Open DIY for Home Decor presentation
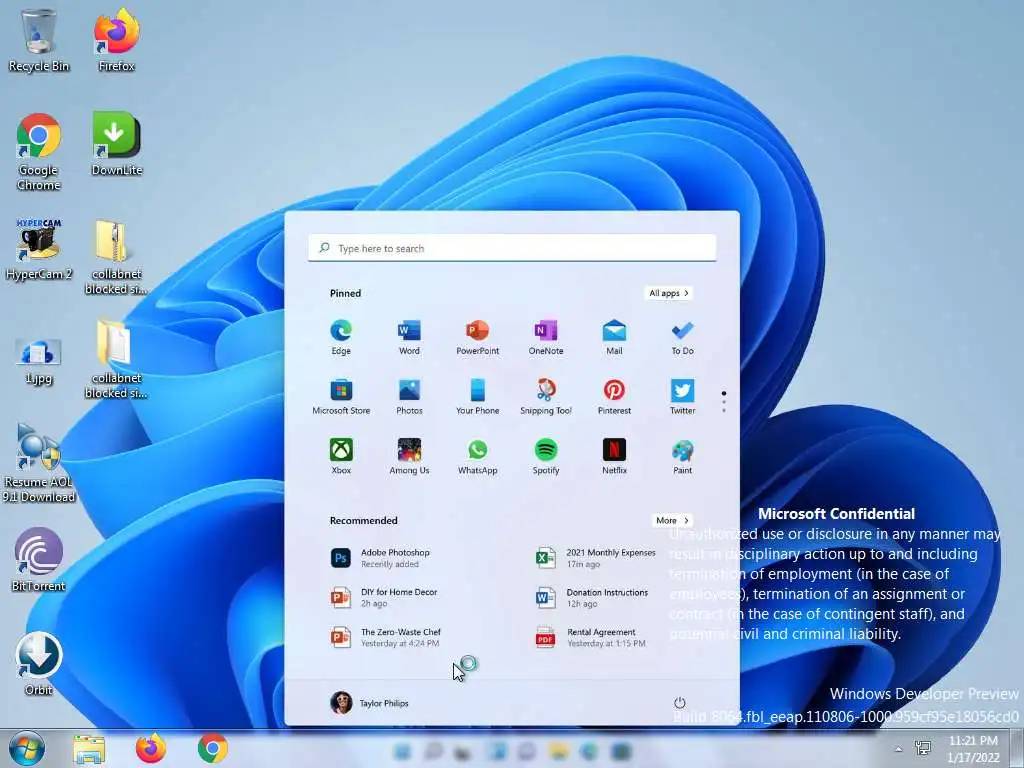1024x768 pixels. pos(384,598)
